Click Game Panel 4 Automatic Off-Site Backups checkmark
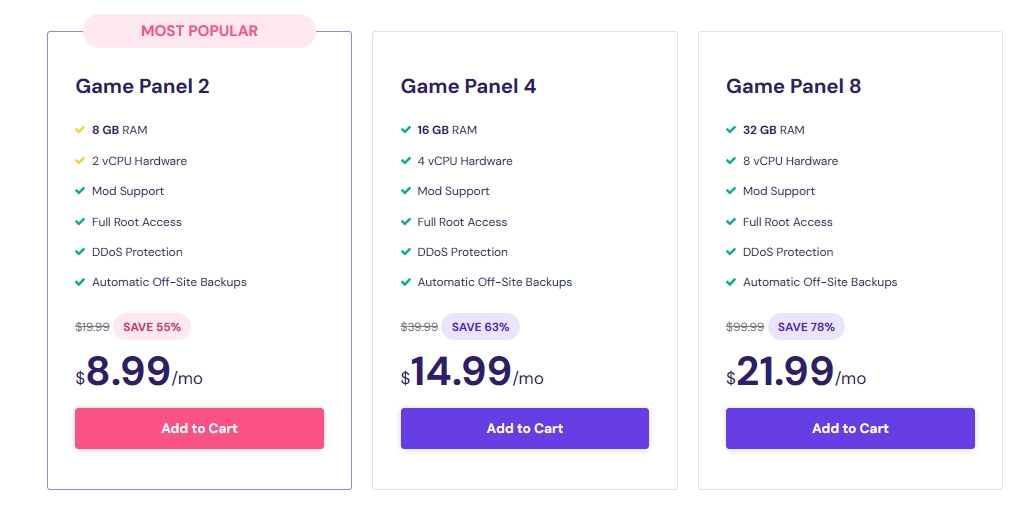This screenshot has width=1030, height=505. [x=406, y=282]
